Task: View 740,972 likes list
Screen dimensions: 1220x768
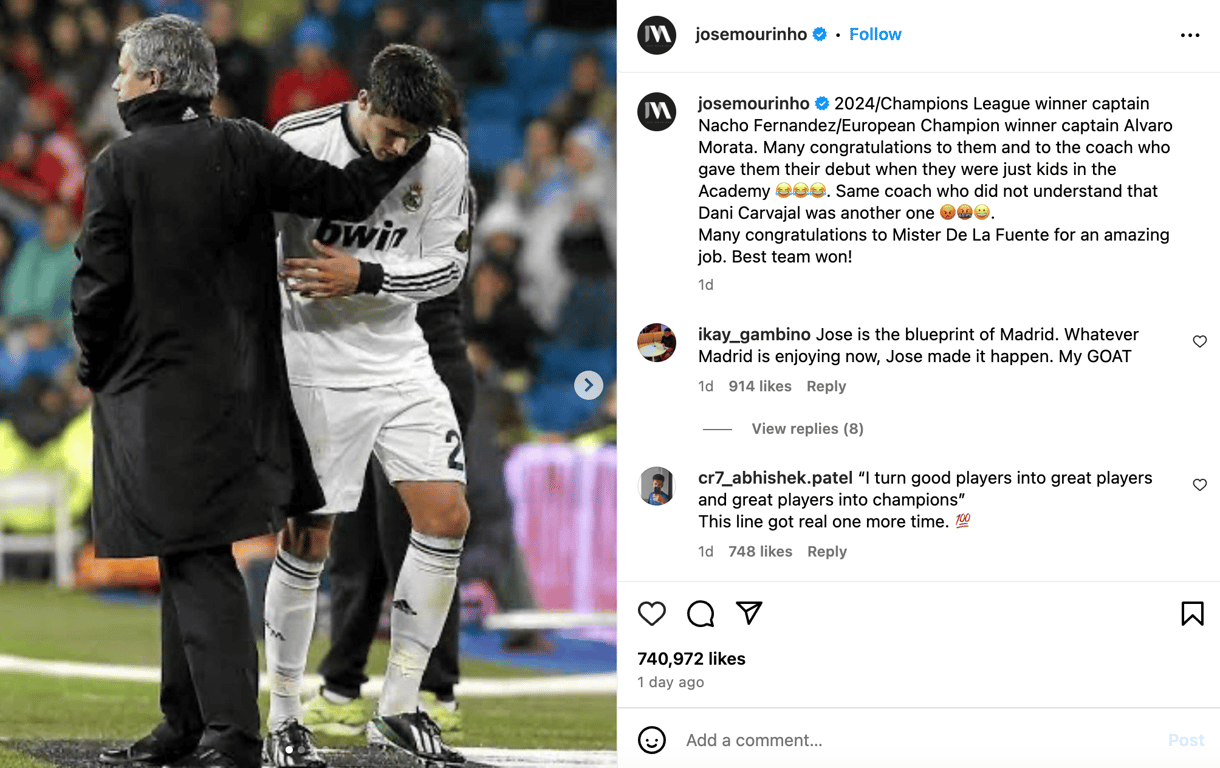Action: 691,659
